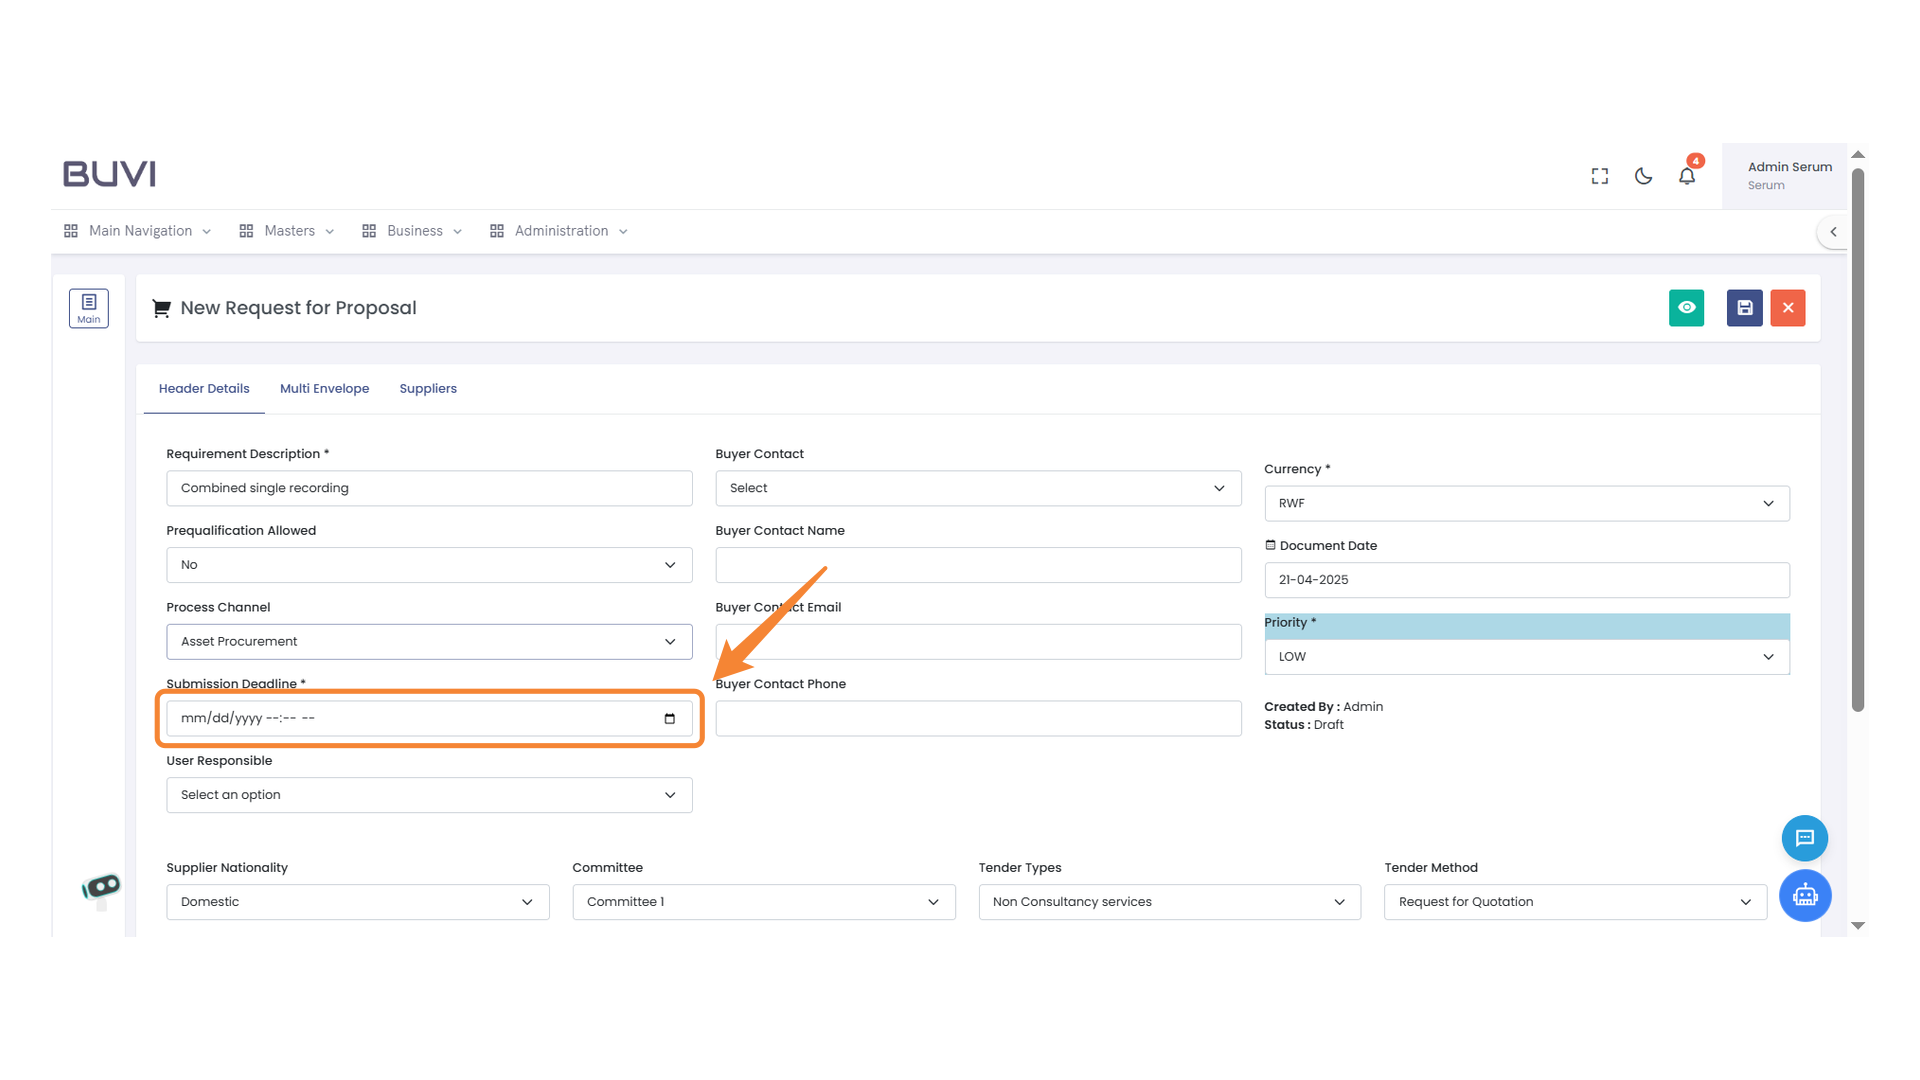Enter fullscreen using the expand icon
This screenshot has height=1080, width=1920.
pyautogui.click(x=1600, y=176)
